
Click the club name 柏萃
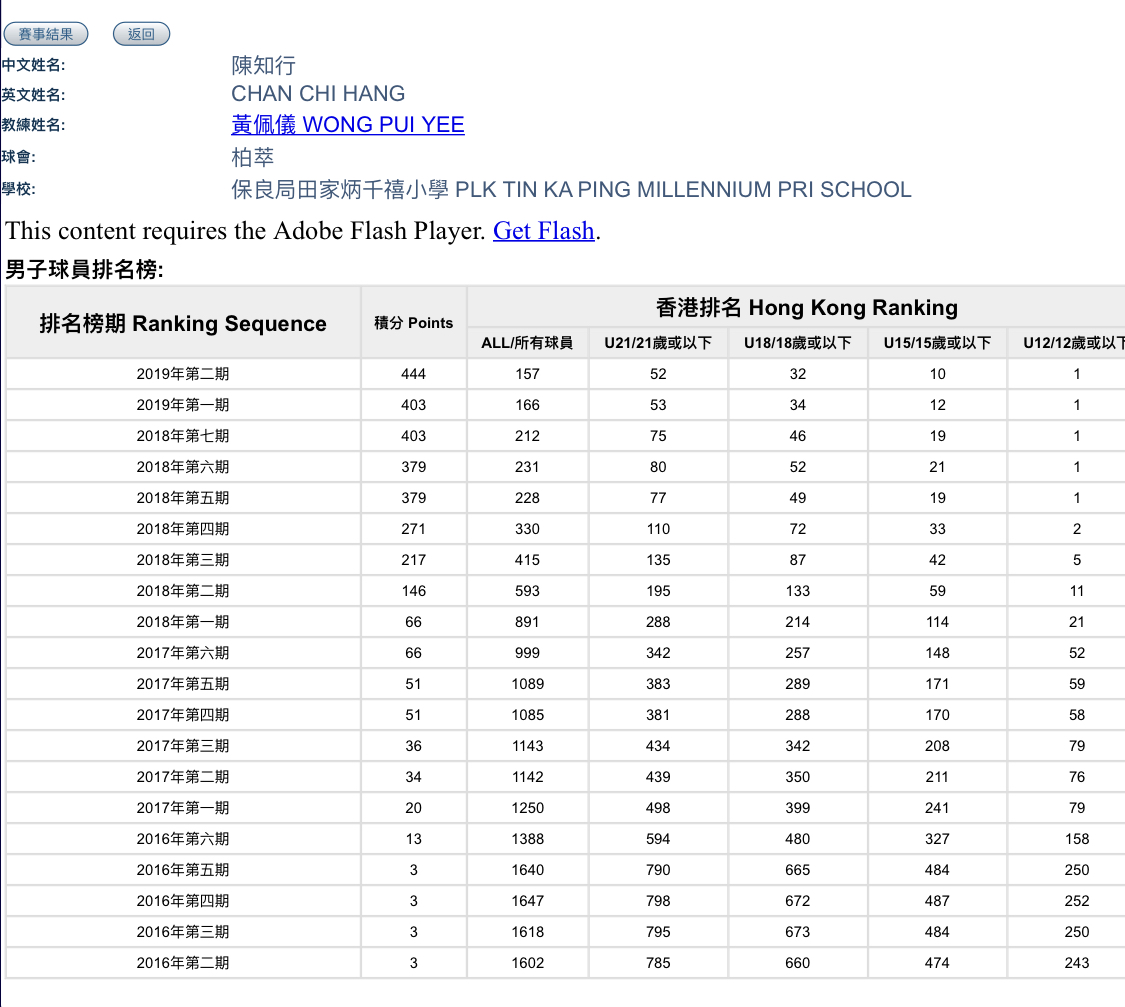pyautogui.click(x=253, y=157)
